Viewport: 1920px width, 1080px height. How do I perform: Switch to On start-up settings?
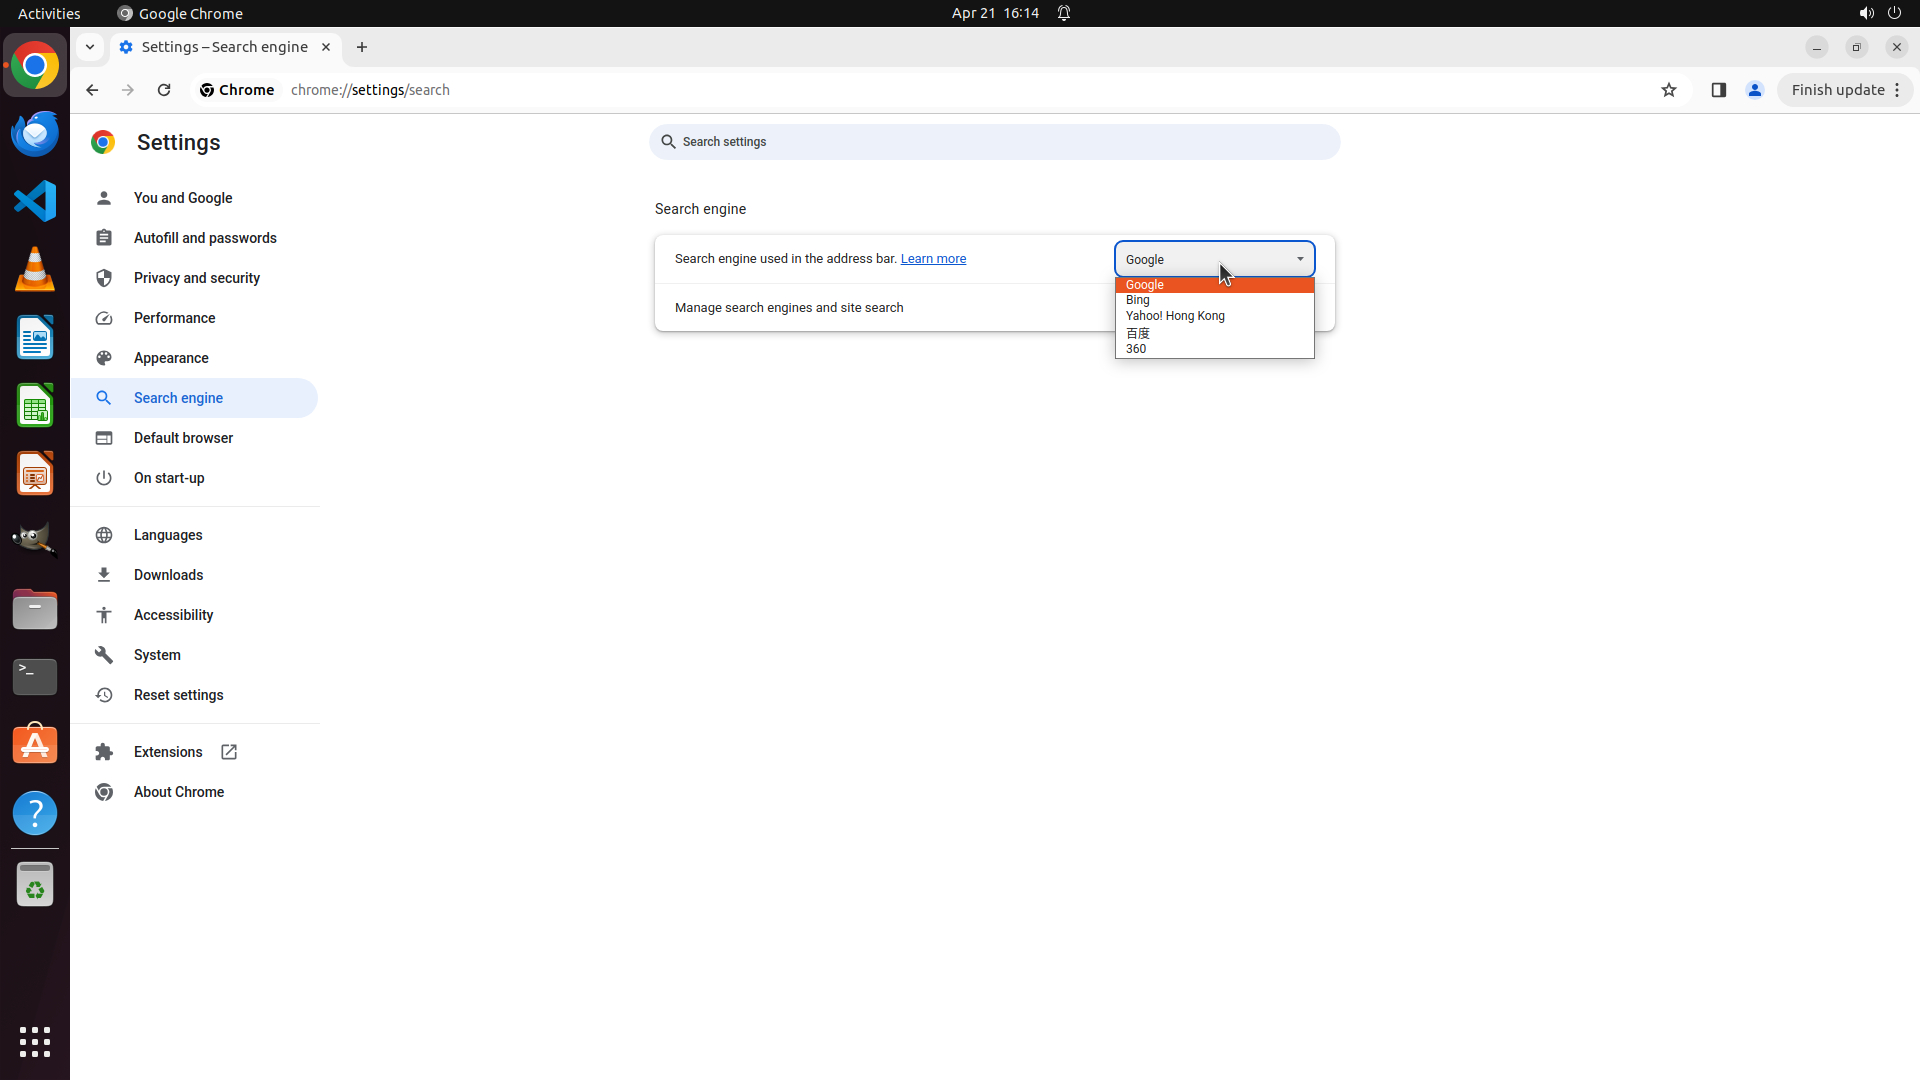pos(169,478)
